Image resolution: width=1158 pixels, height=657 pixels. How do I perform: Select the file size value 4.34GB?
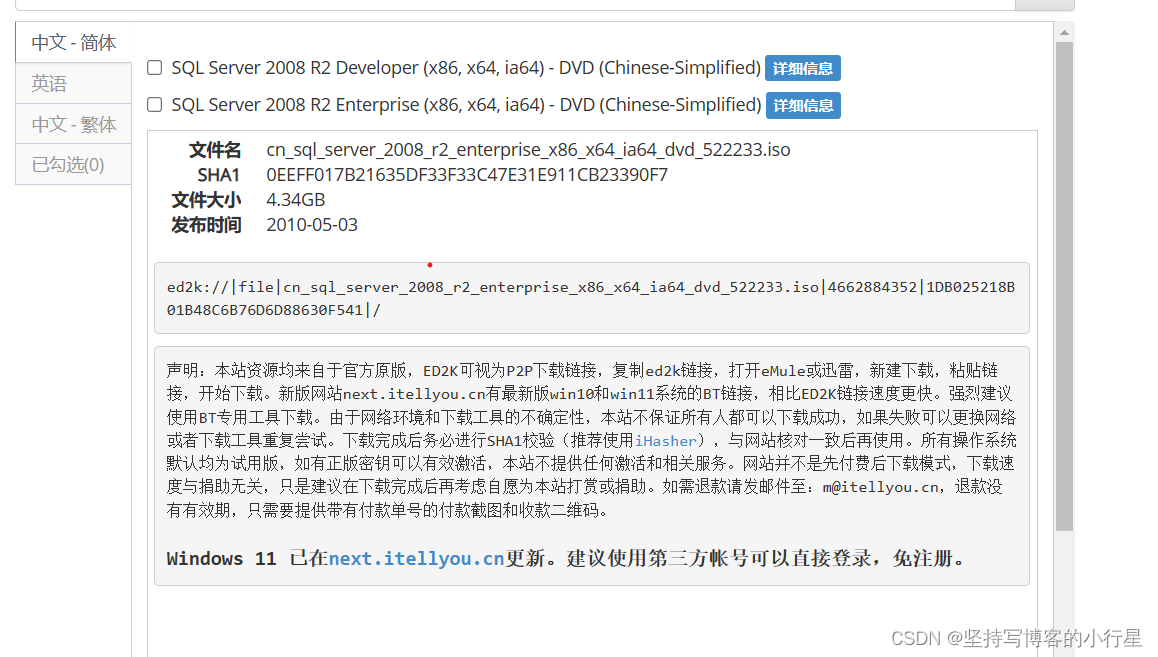[295, 200]
